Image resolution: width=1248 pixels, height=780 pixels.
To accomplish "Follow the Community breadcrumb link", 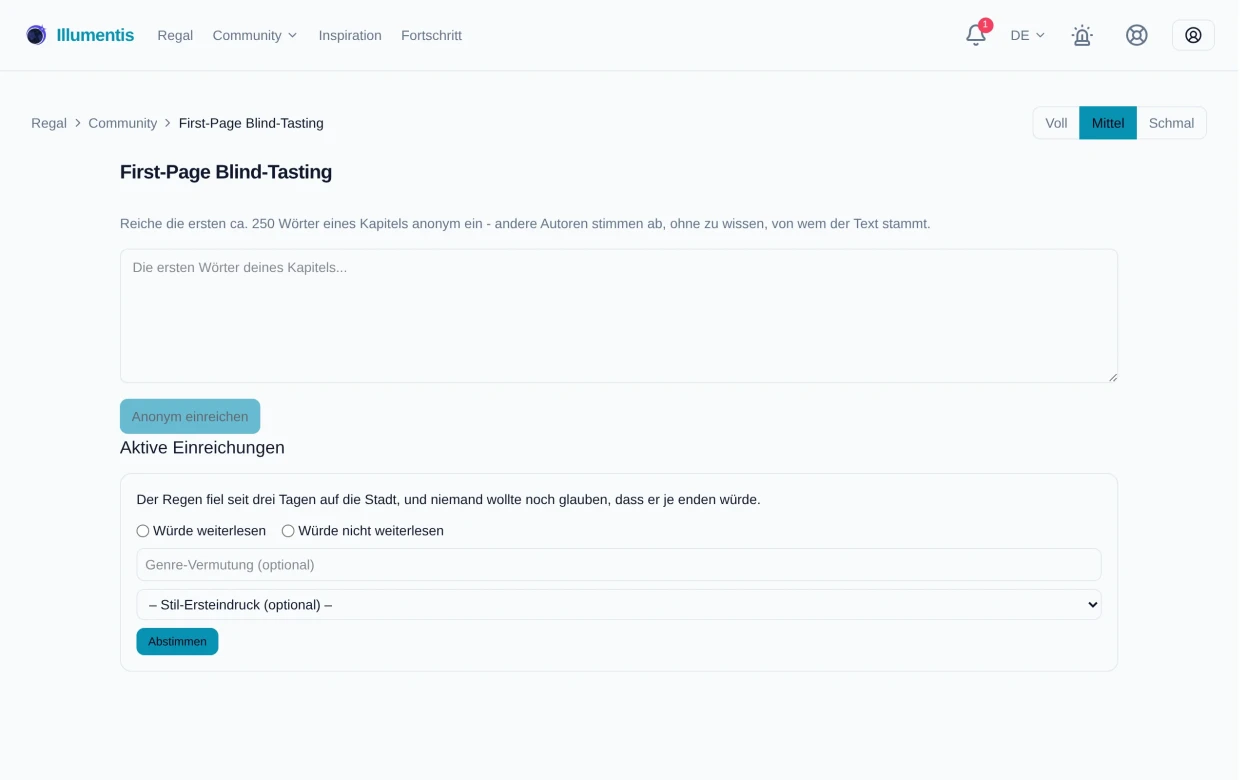I will coord(123,123).
